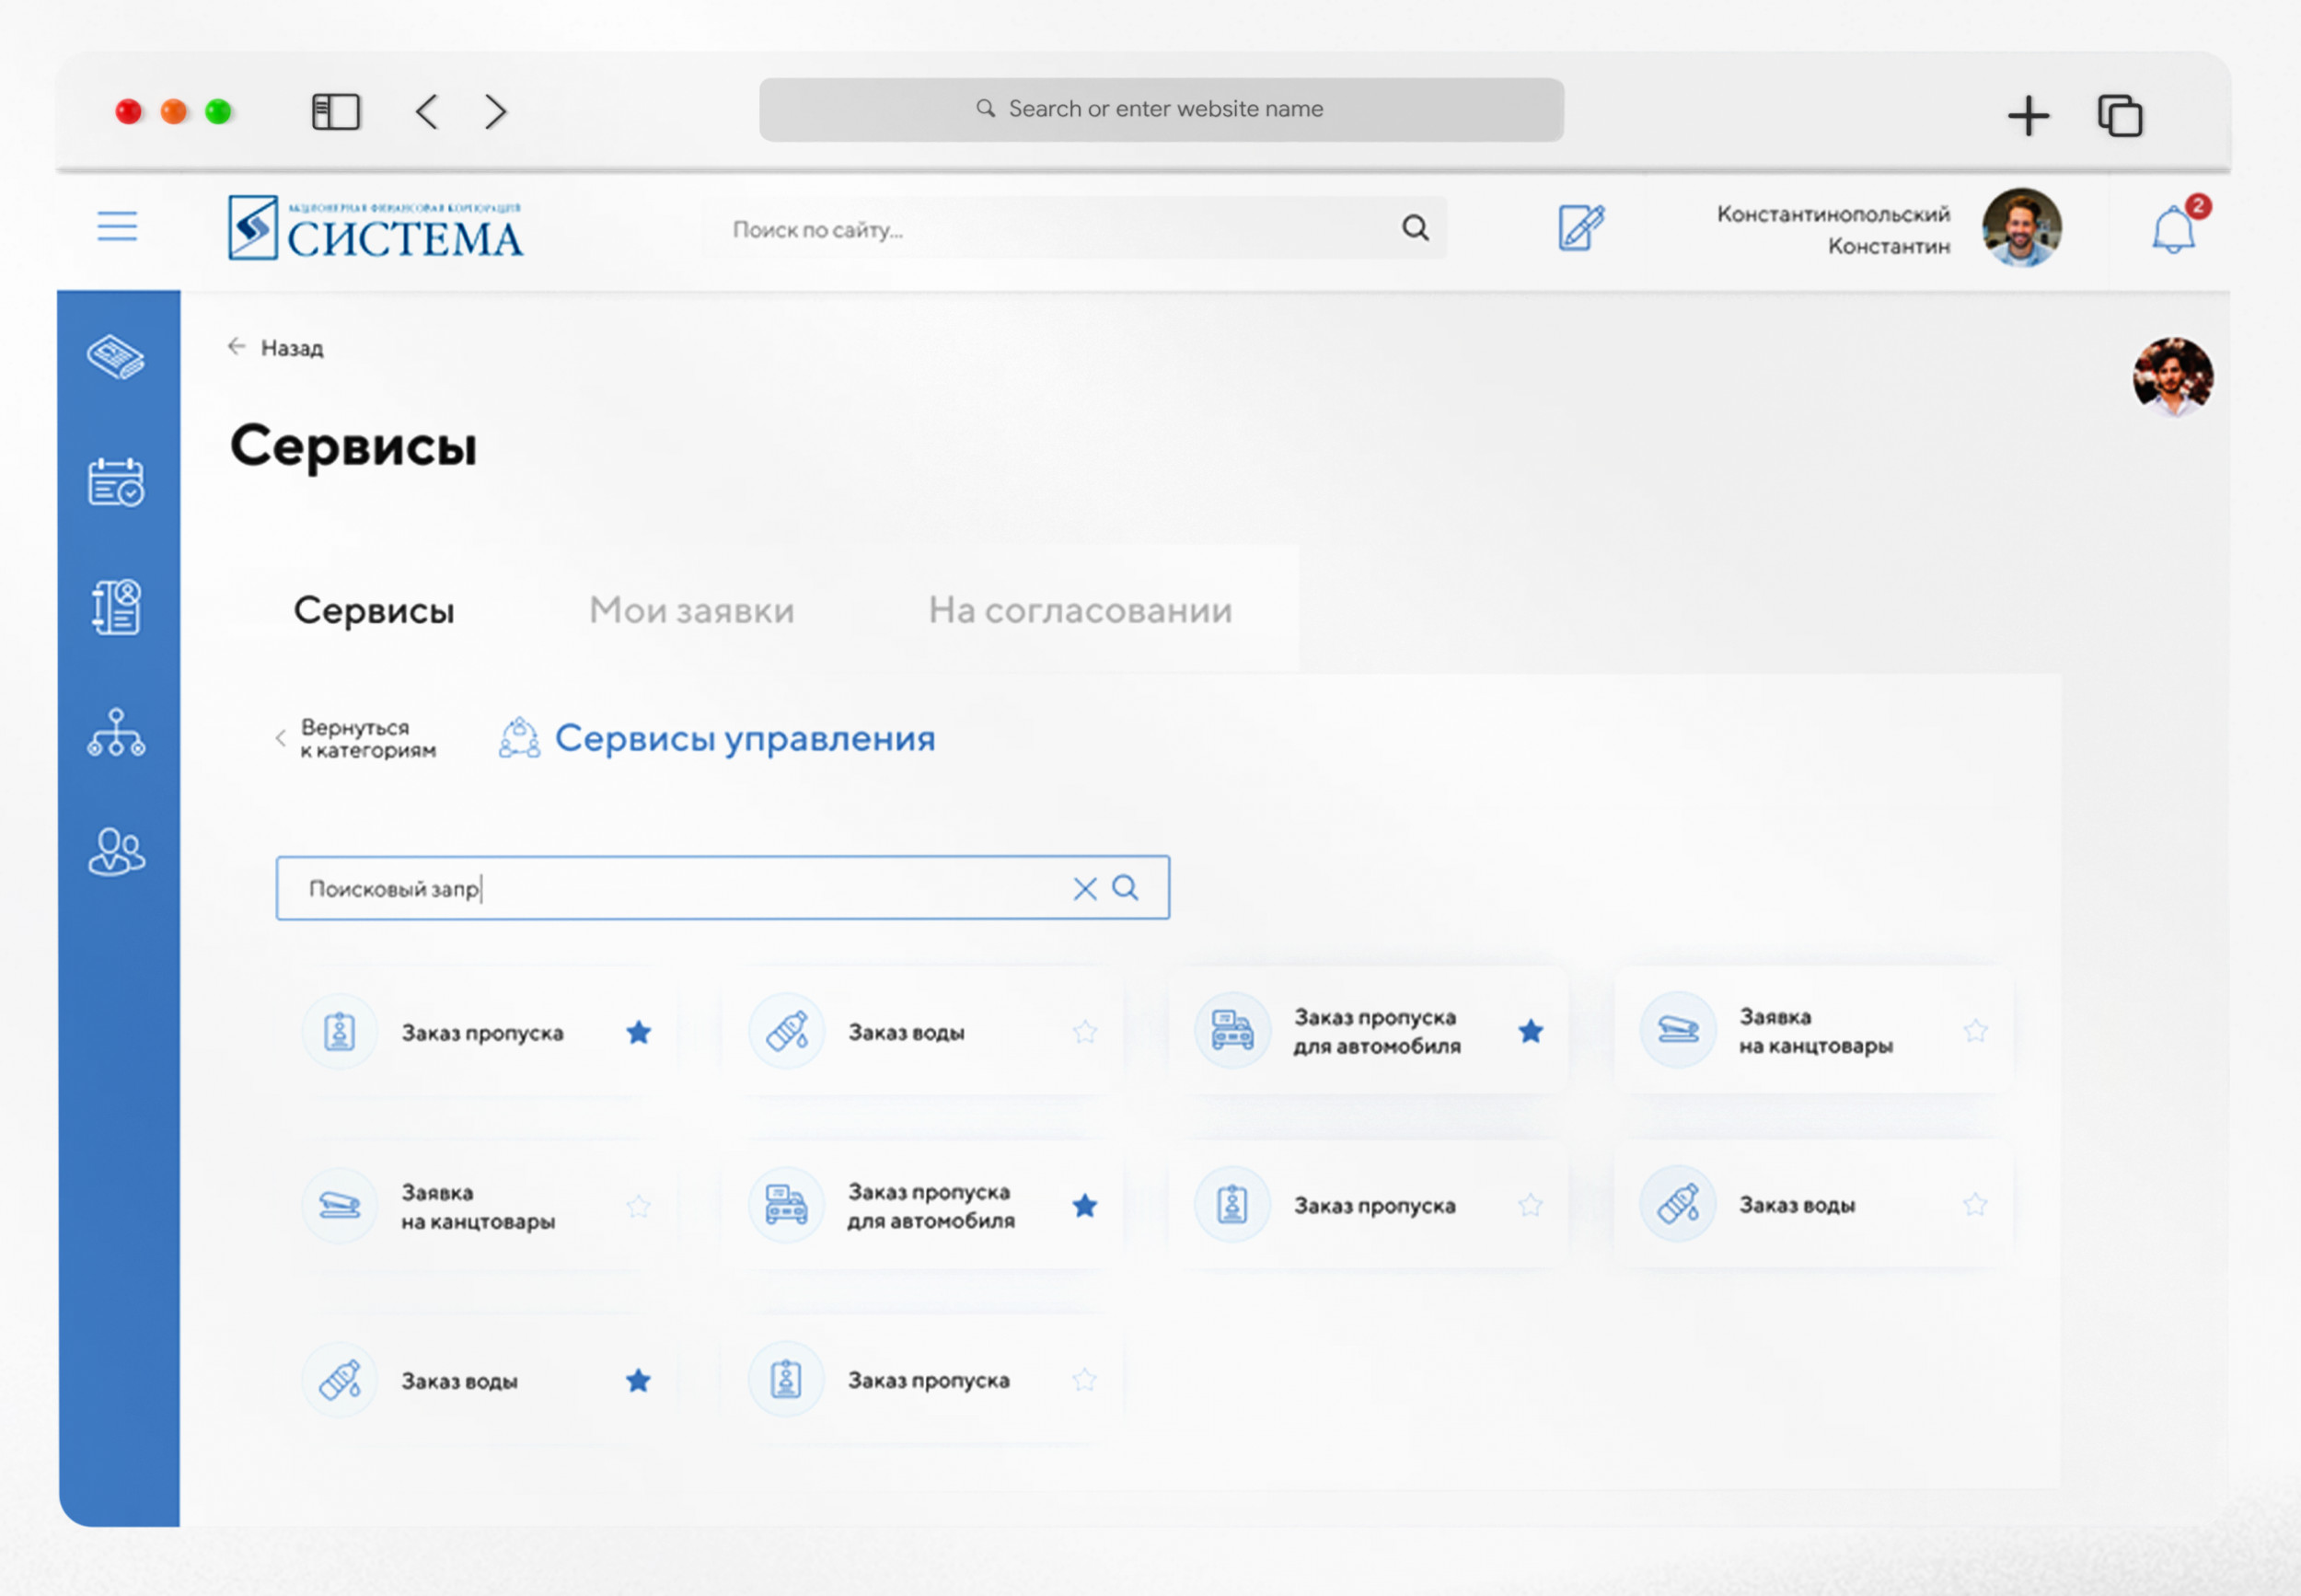Unfavorite the first Заказ пропуска star

[x=639, y=1032]
